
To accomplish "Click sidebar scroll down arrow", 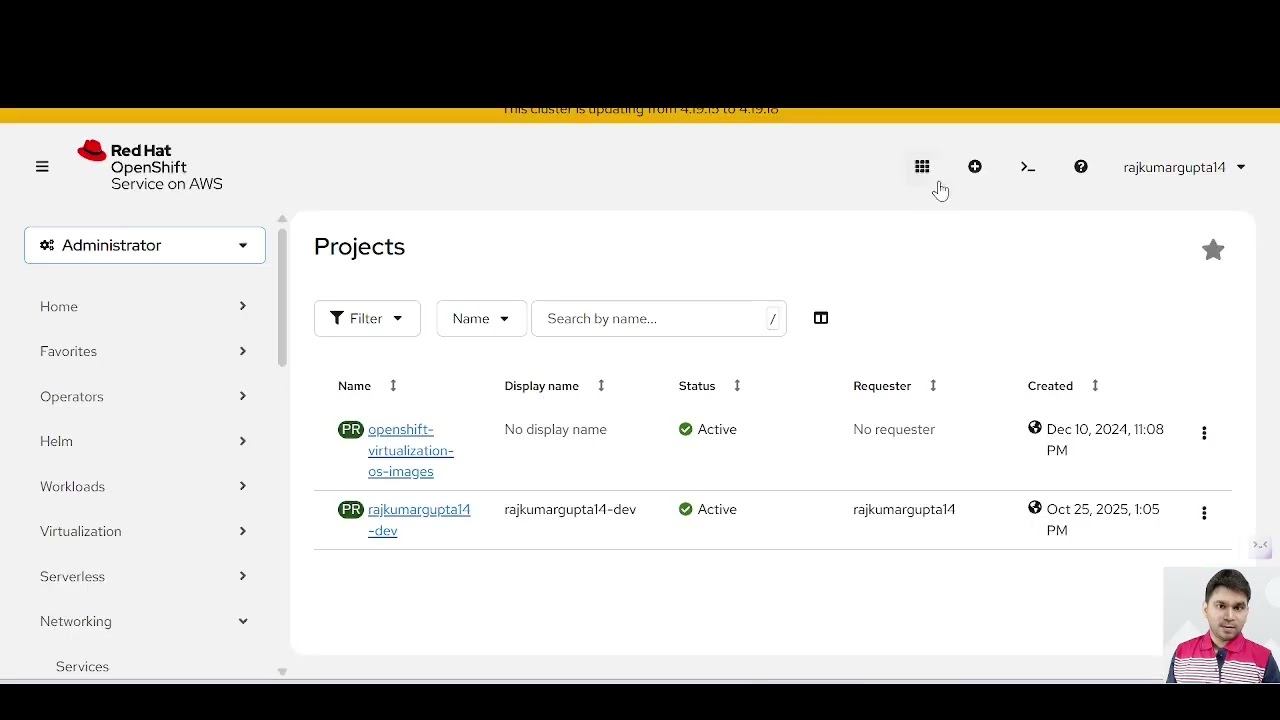I will point(282,672).
